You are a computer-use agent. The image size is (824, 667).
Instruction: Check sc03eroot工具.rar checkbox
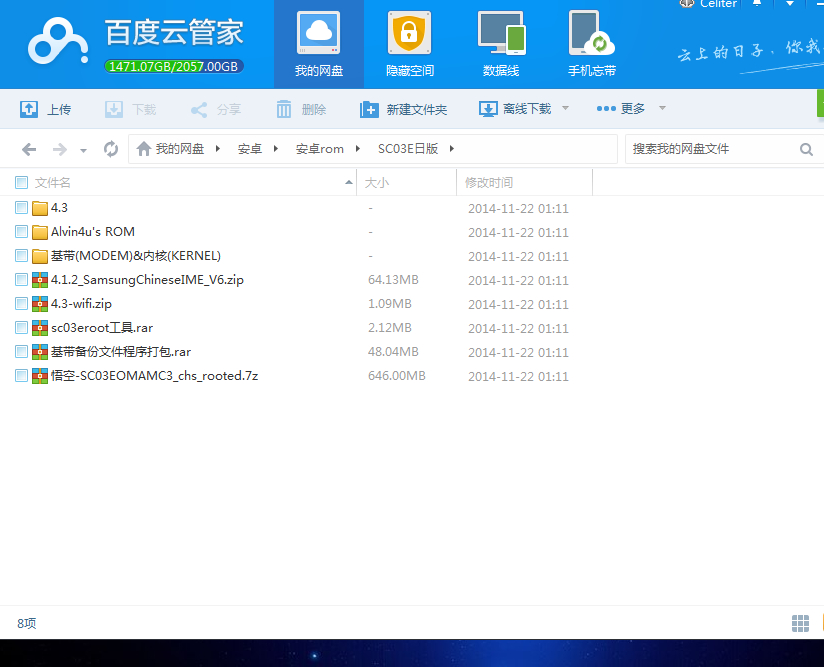(22, 328)
